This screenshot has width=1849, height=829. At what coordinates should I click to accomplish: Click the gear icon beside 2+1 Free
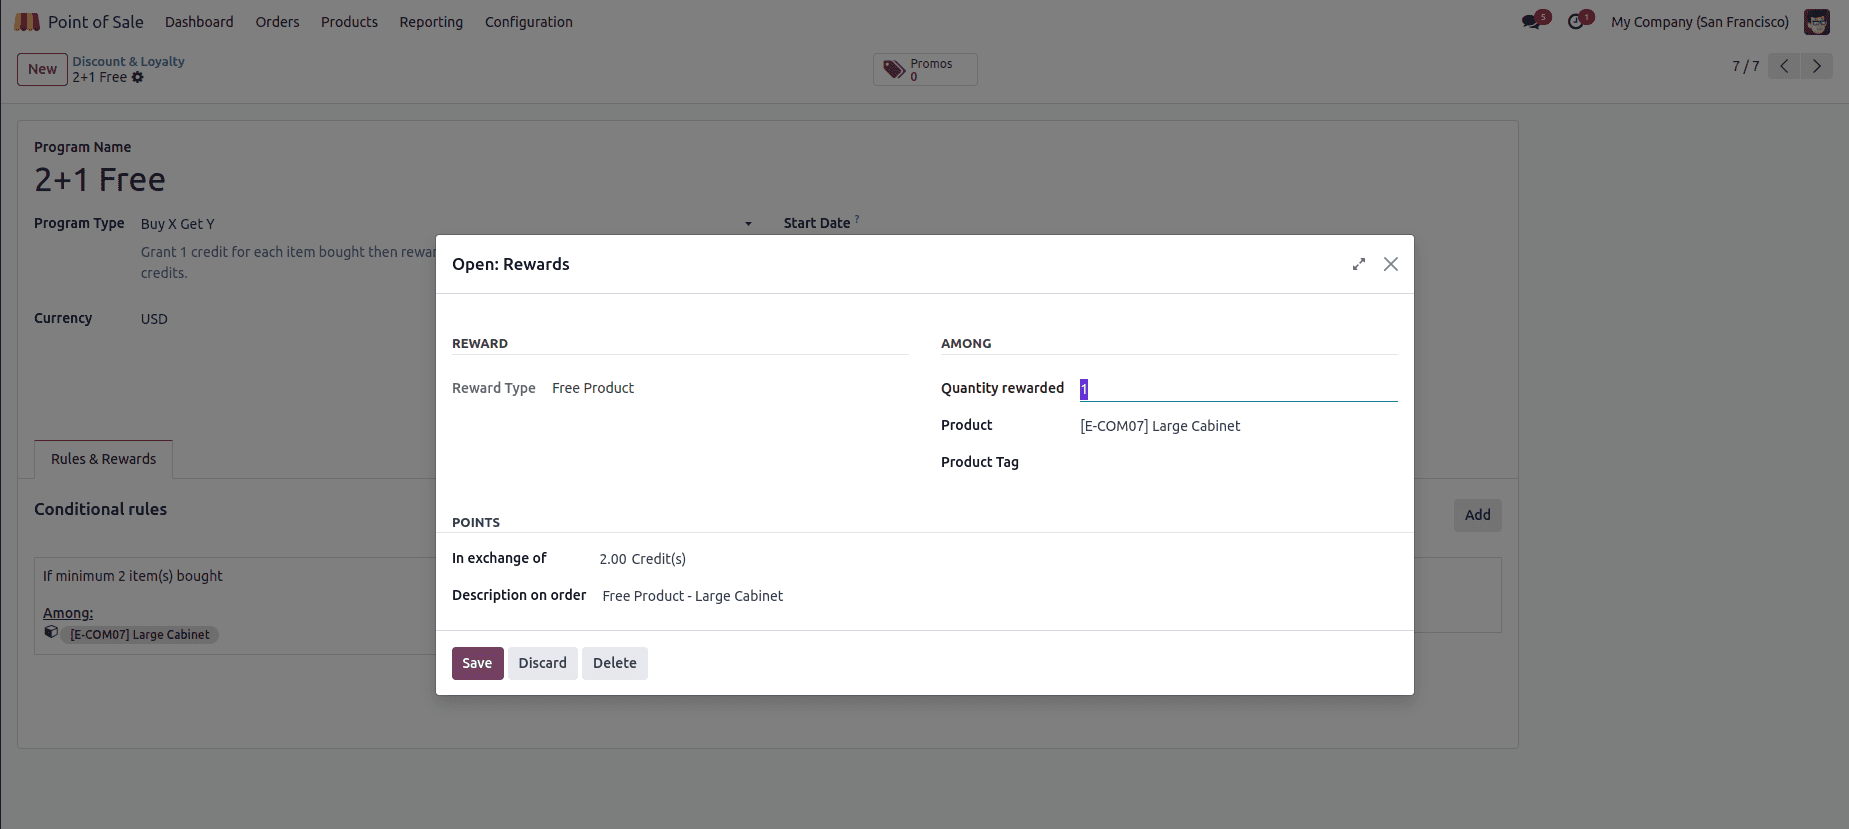[138, 77]
